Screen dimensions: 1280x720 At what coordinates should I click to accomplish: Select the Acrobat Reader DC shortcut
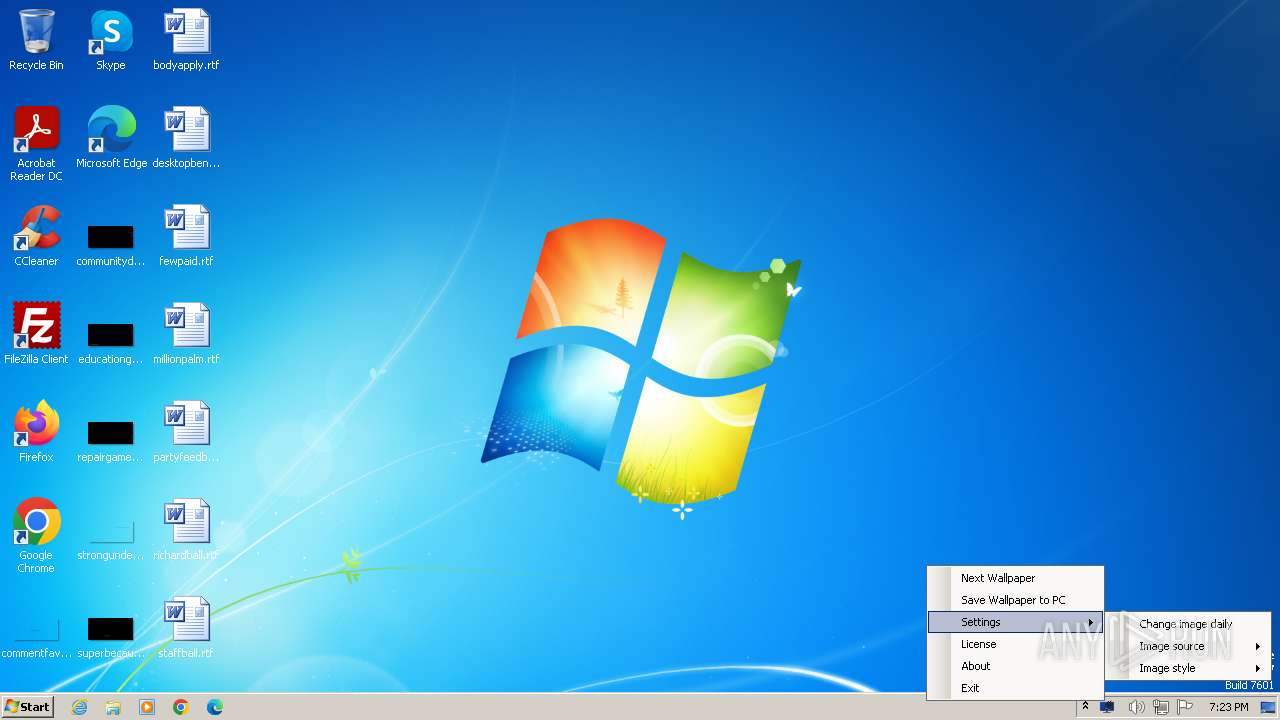(x=36, y=144)
